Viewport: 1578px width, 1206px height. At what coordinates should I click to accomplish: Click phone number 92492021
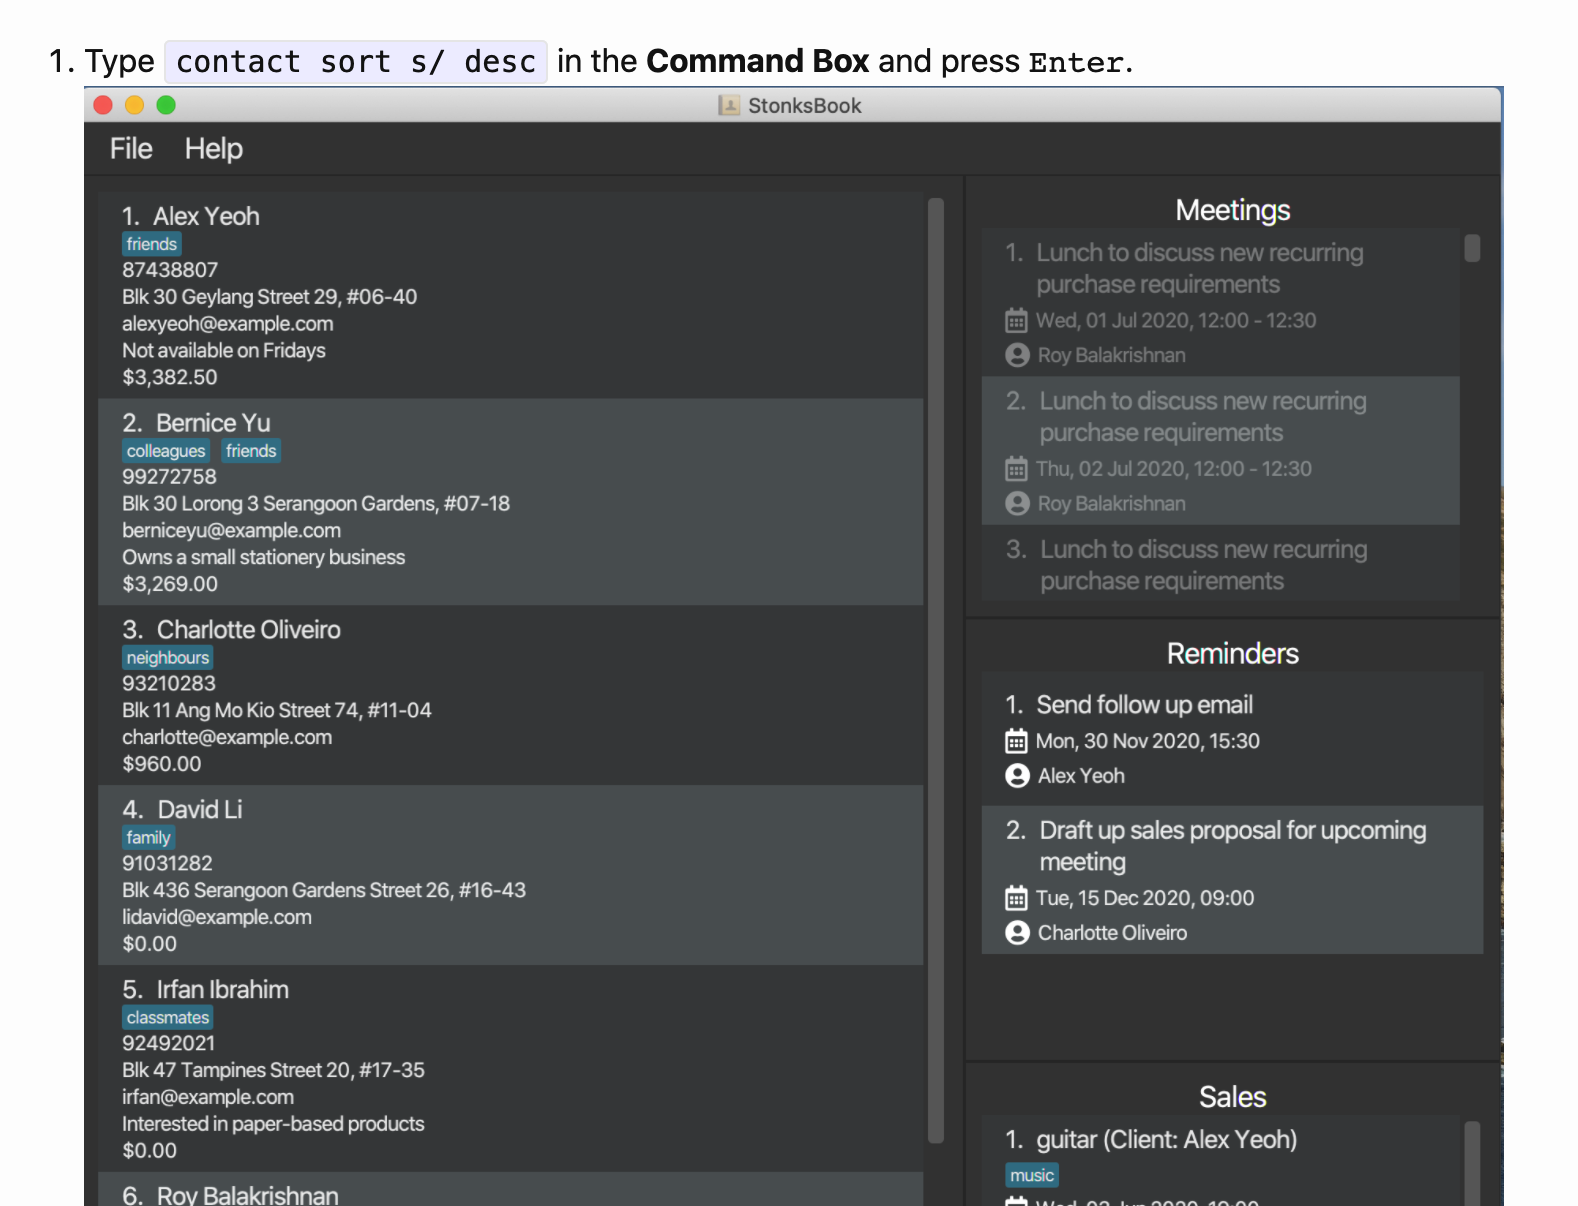[x=169, y=1044]
